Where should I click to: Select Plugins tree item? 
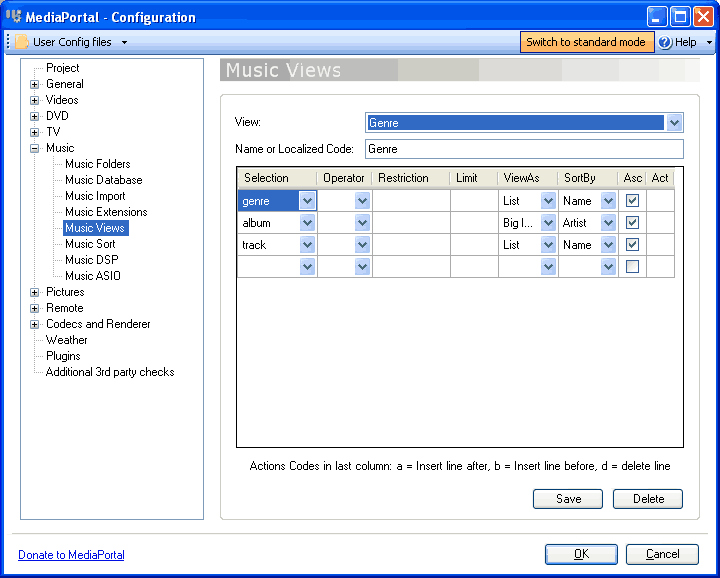coord(63,356)
